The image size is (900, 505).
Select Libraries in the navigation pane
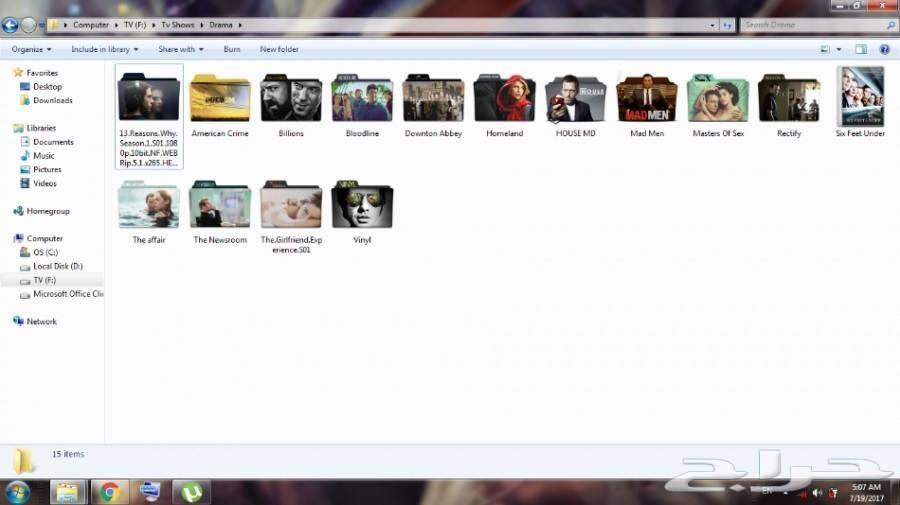click(x=41, y=128)
